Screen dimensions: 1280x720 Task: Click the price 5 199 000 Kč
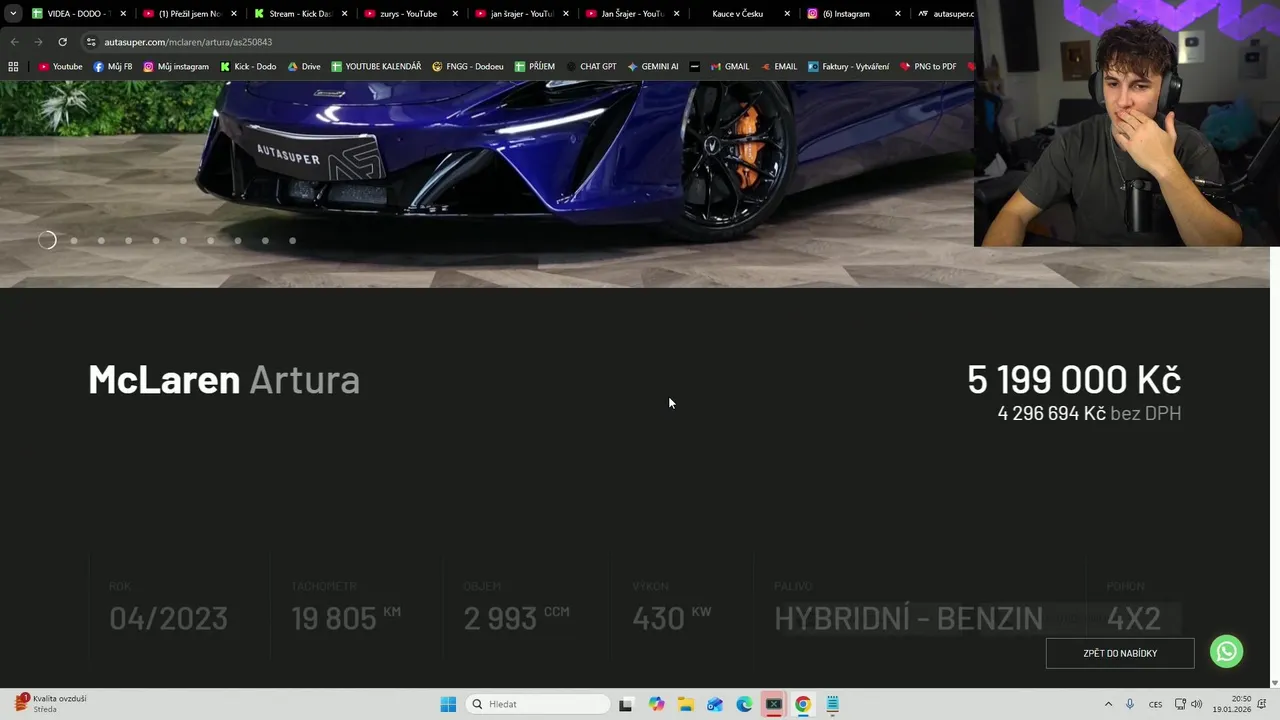(1074, 379)
